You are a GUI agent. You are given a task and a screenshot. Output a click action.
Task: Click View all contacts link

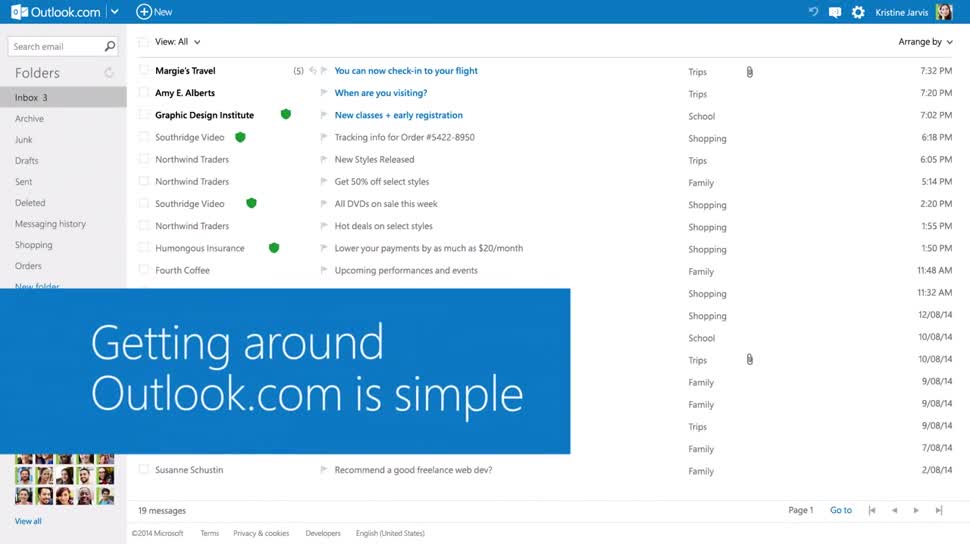[28, 521]
